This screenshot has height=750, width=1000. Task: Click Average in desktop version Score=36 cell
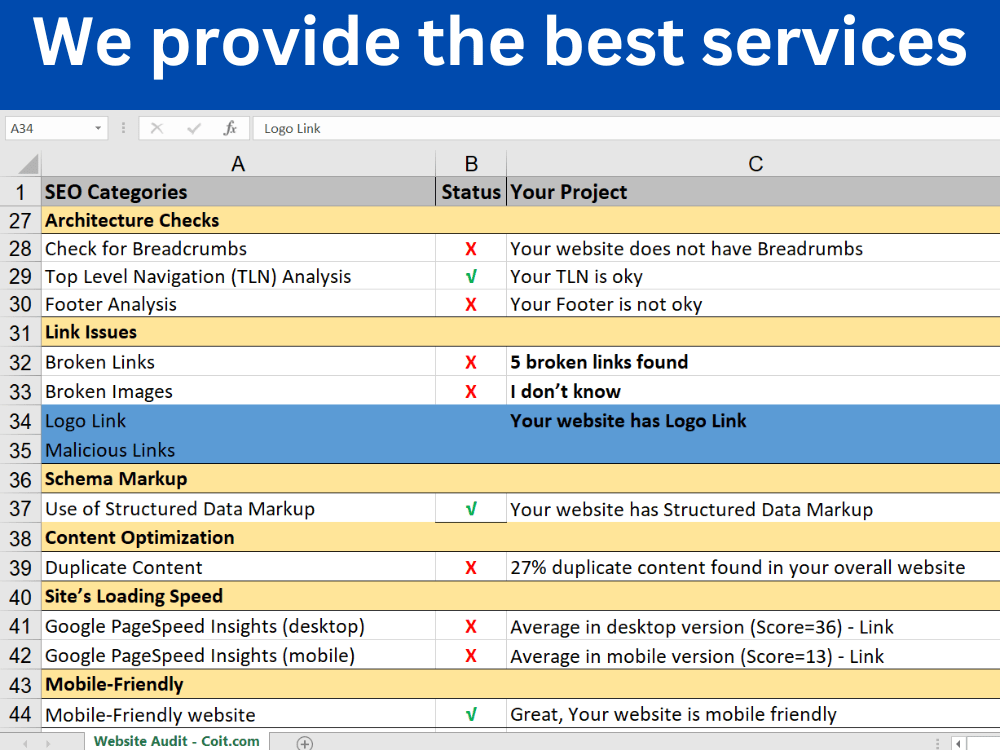(x=754, y=626)
